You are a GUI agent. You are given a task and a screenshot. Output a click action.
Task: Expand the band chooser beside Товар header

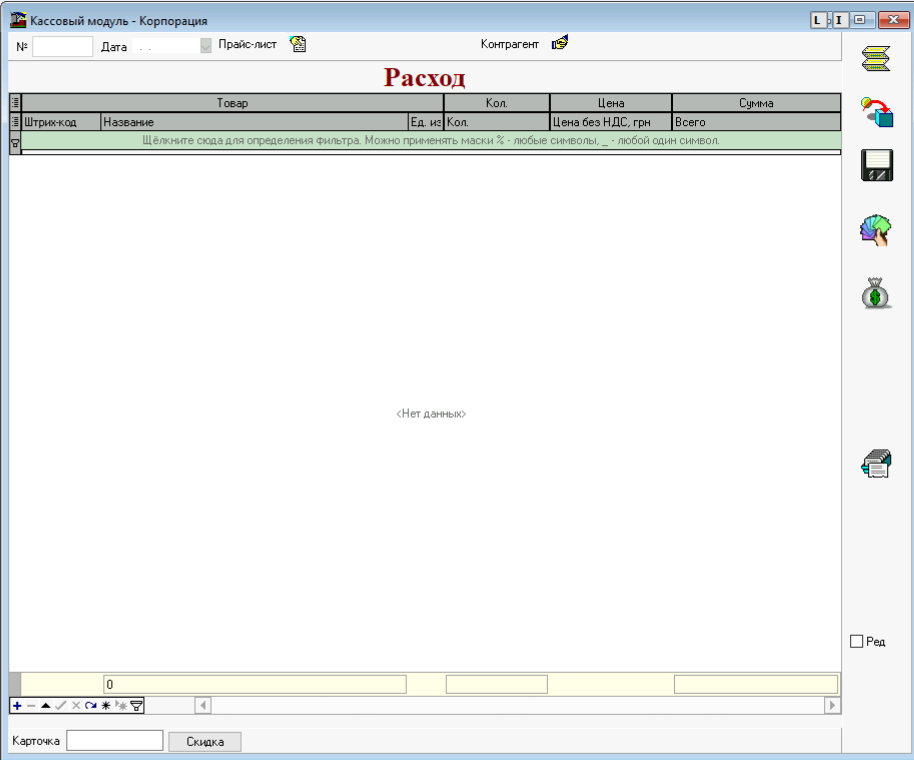[x=15, y=102]
